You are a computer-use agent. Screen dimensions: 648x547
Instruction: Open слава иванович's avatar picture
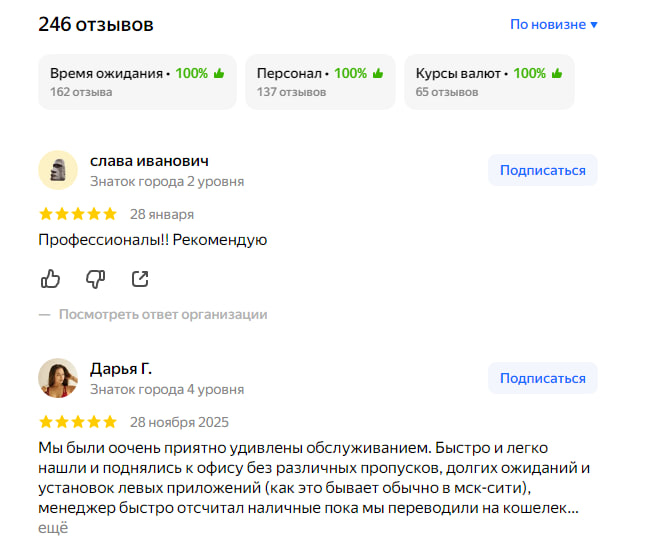[58, 170]
